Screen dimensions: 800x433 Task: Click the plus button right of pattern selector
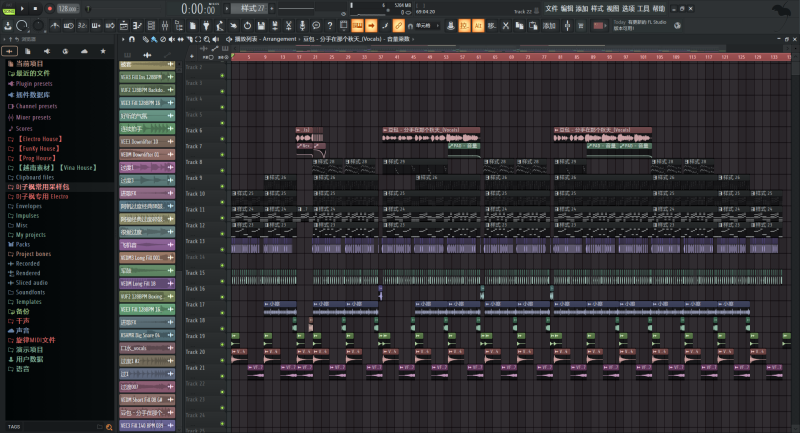click(x=272, y=9)
